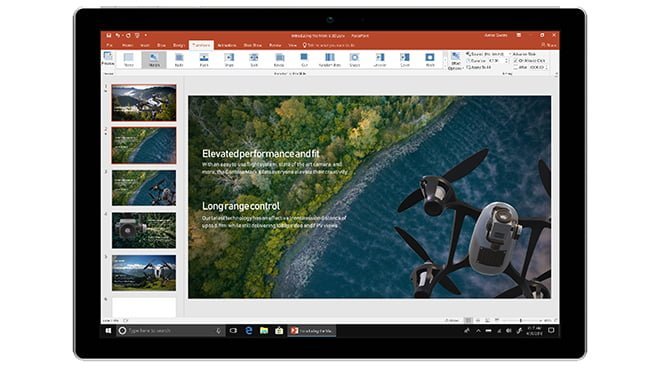The height and width of the screenshot is (371, 660).
Task: Apply the Fade transition
Action: [x=179, y=60]
